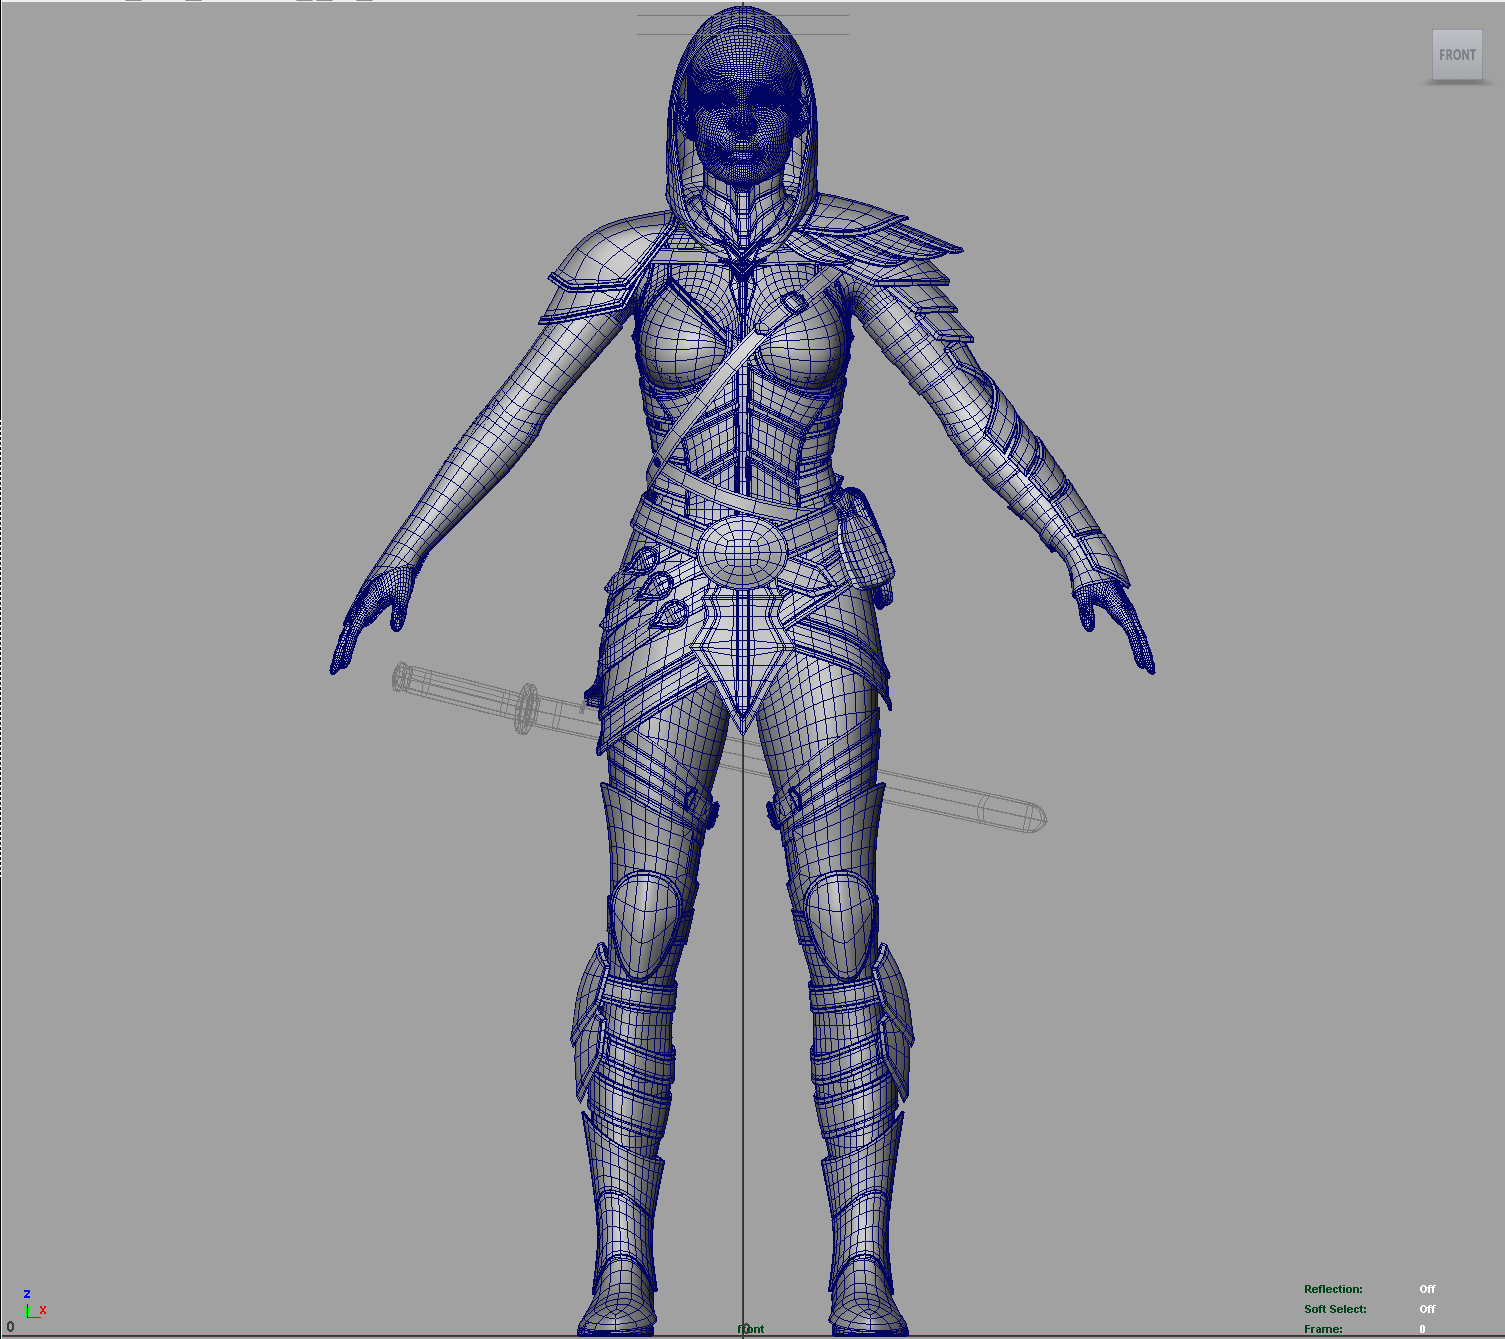Select the sword's handle end

[x=402, y=677]
